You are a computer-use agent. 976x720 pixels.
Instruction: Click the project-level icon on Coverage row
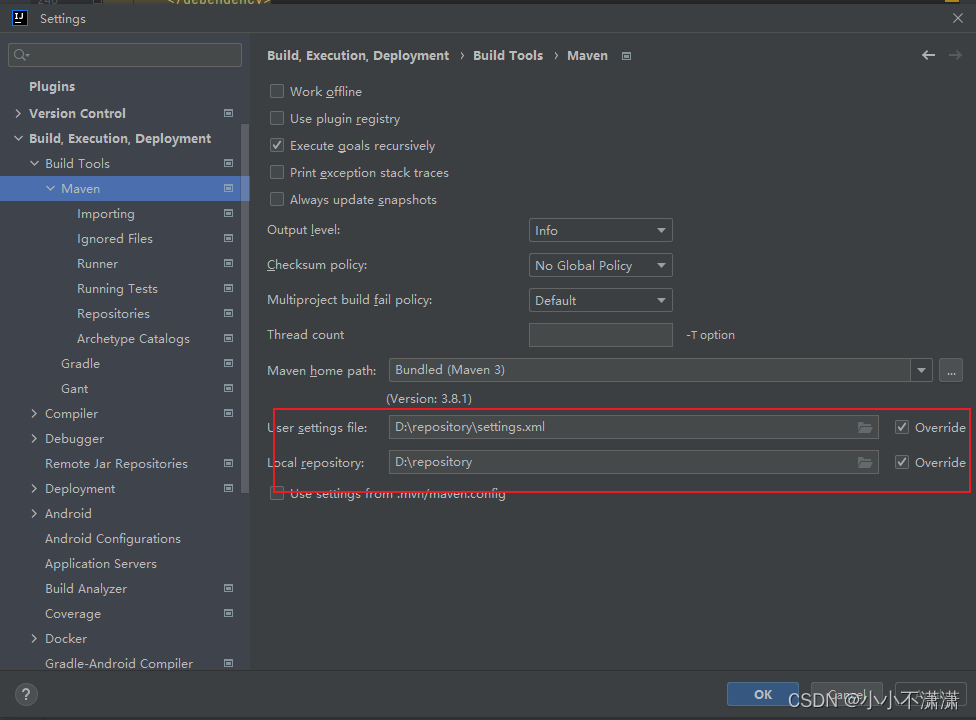click(x=228, y=613)
